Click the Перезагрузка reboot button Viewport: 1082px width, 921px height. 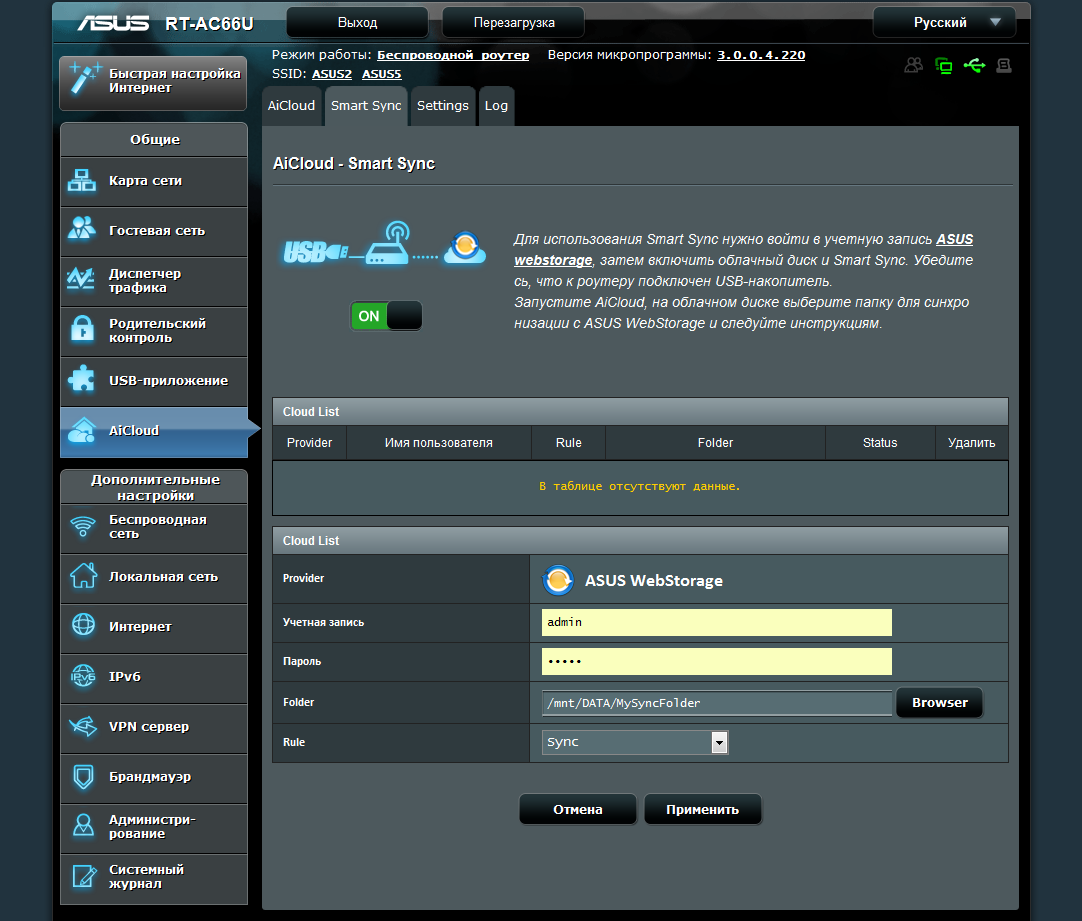tap(513, 23)
